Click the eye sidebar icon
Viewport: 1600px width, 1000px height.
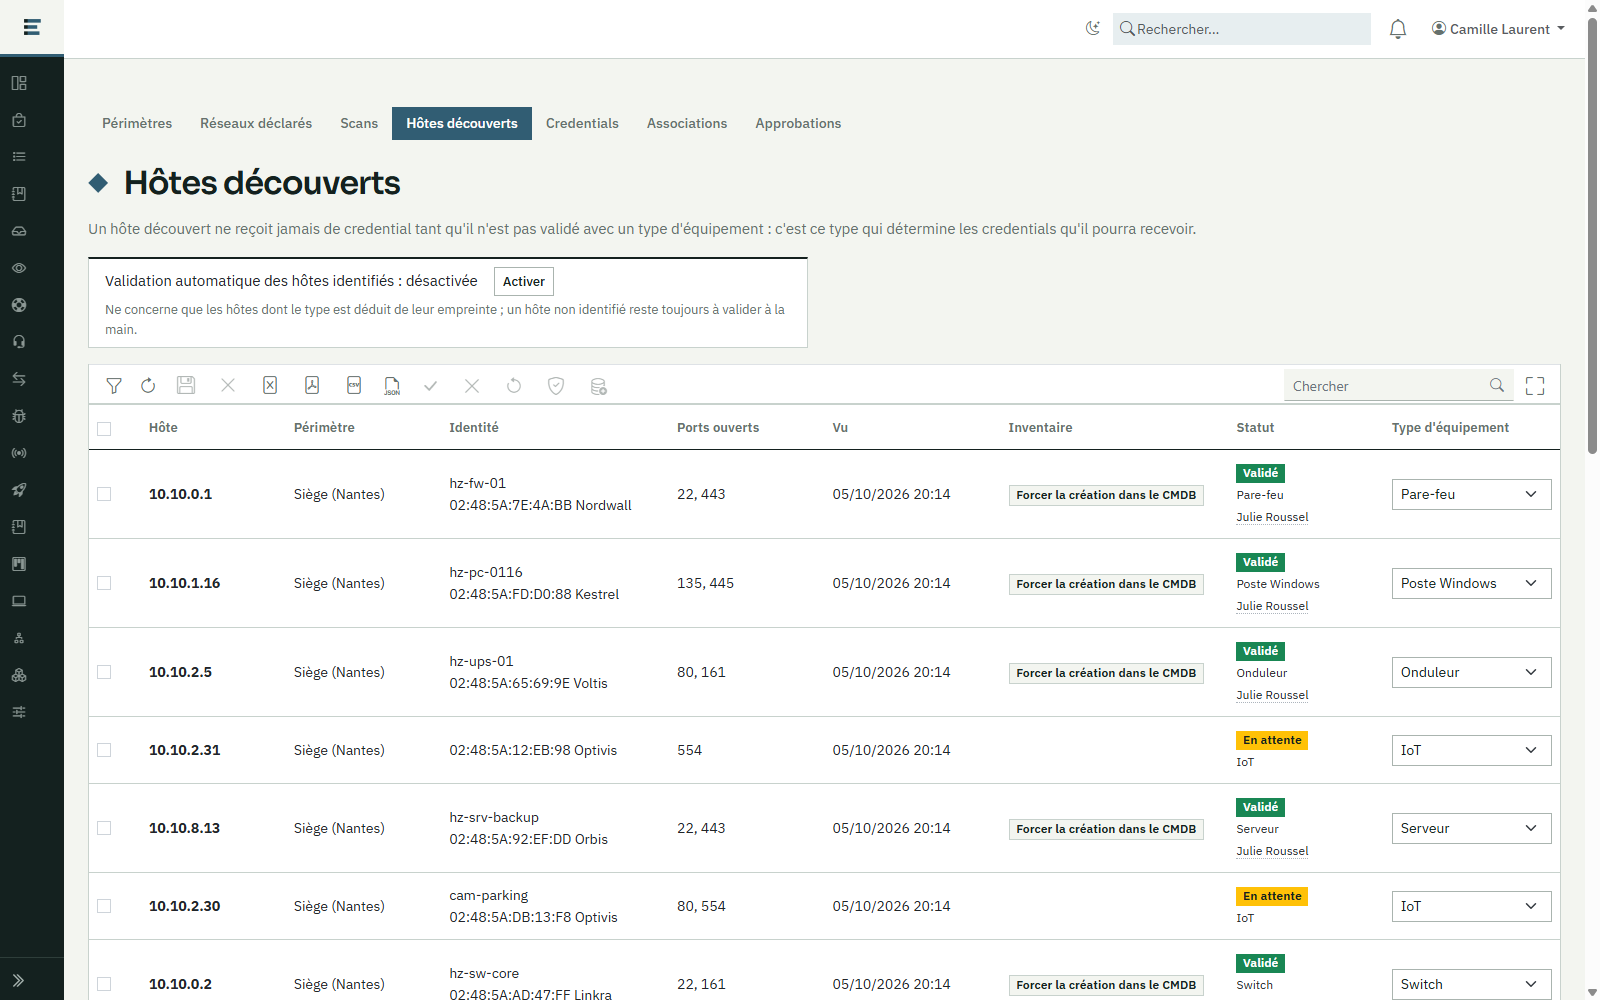[x=19, y=268]
